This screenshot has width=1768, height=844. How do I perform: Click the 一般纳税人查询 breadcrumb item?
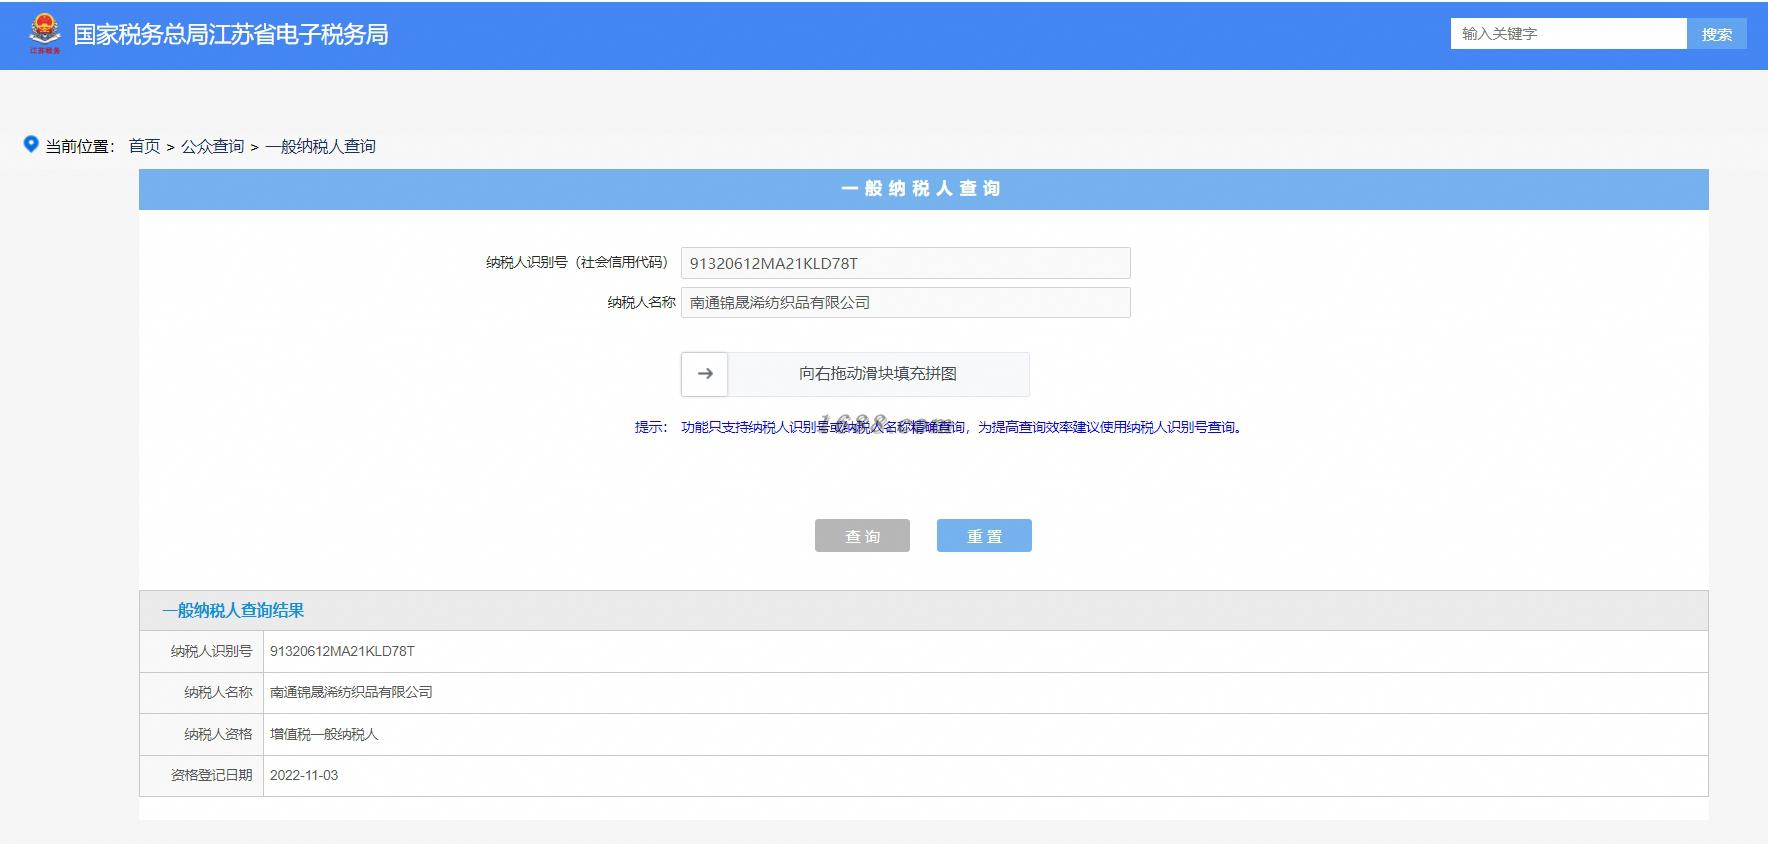tap(320, 146)
